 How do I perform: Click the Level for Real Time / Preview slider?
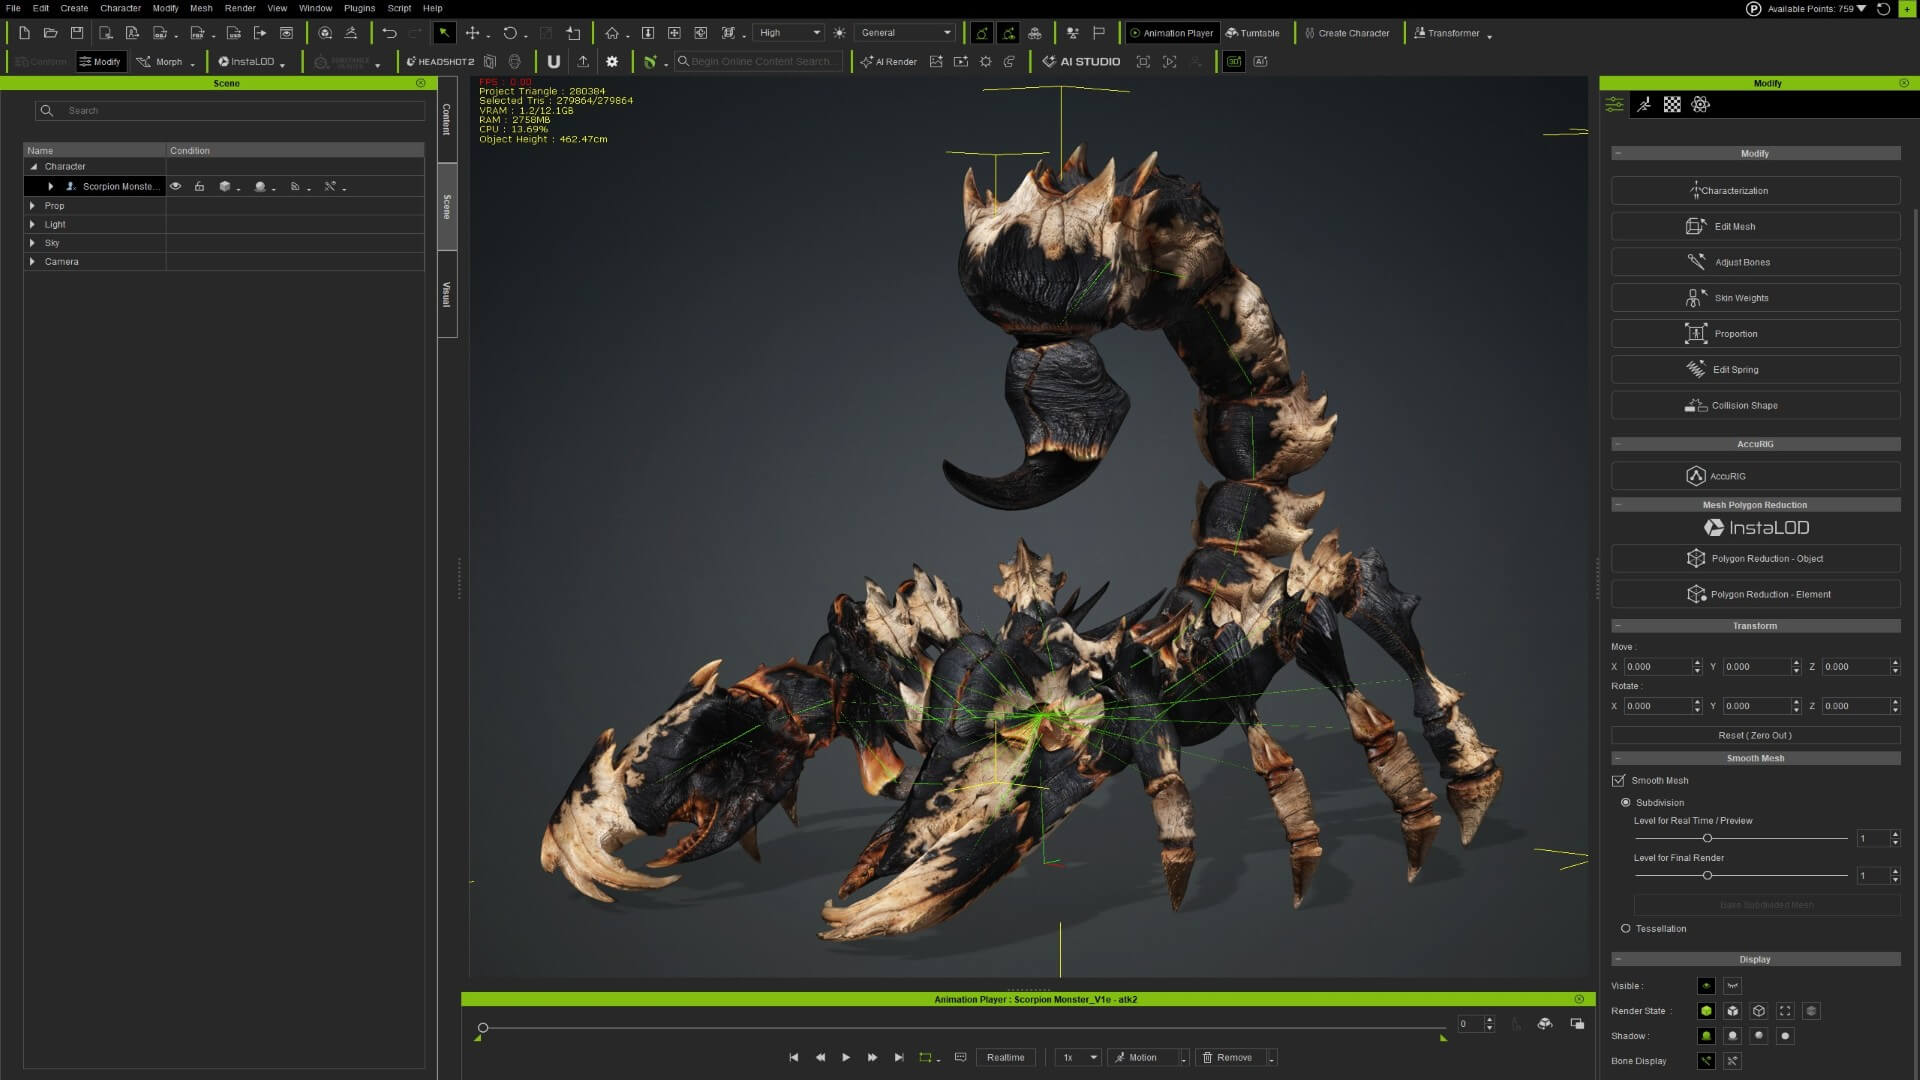[x=1741, y=839]
